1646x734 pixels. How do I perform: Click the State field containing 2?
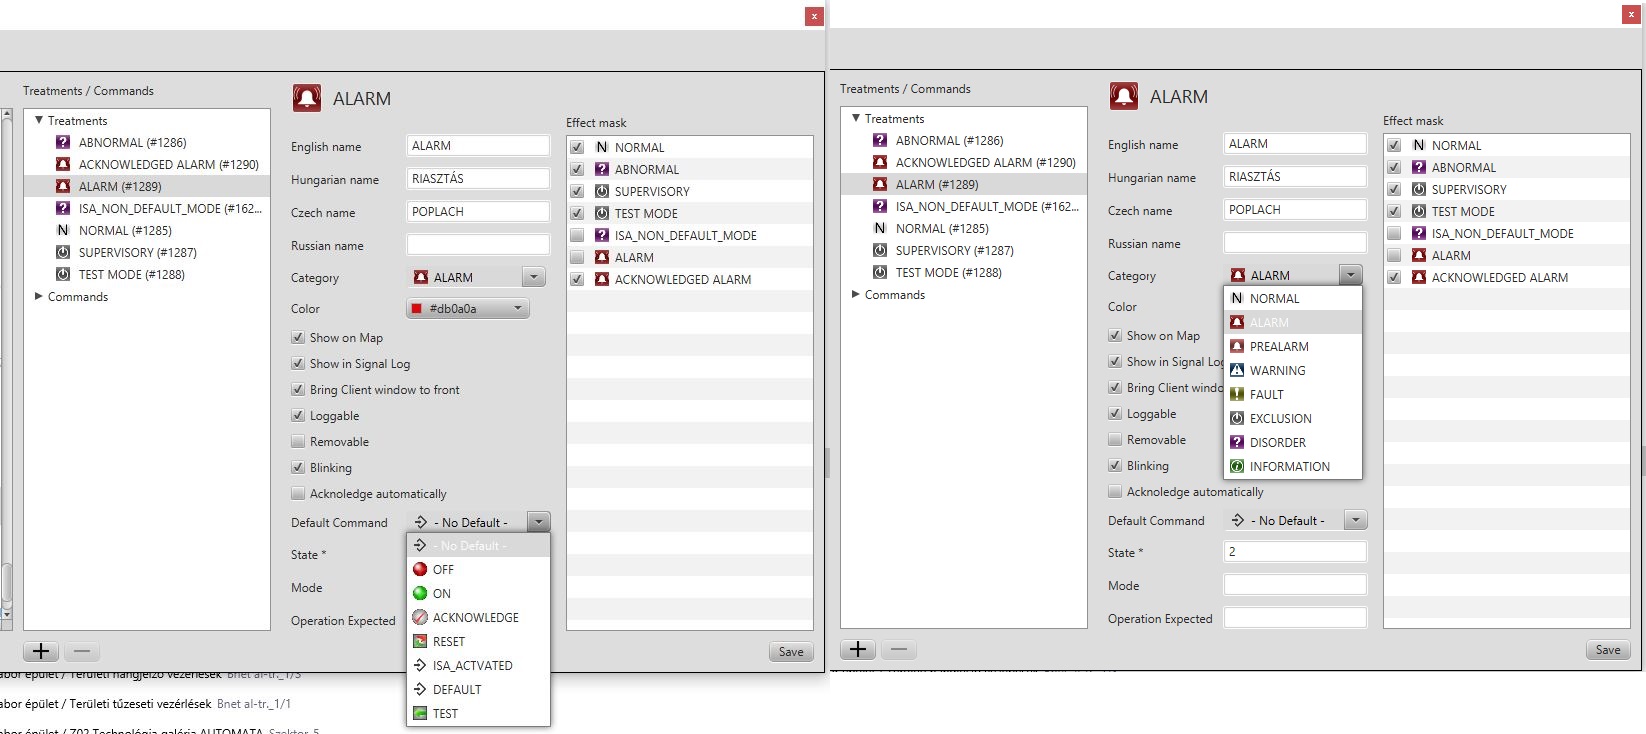tap(1294, 551)
